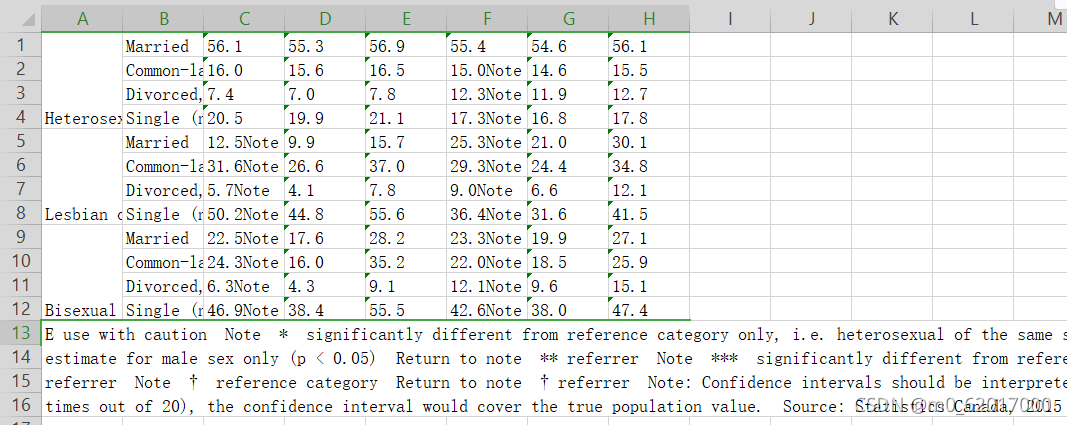Click footnote text starting 'E use with caution'
The width and height of the screenshot is (1067, 425).
point(555,334)
